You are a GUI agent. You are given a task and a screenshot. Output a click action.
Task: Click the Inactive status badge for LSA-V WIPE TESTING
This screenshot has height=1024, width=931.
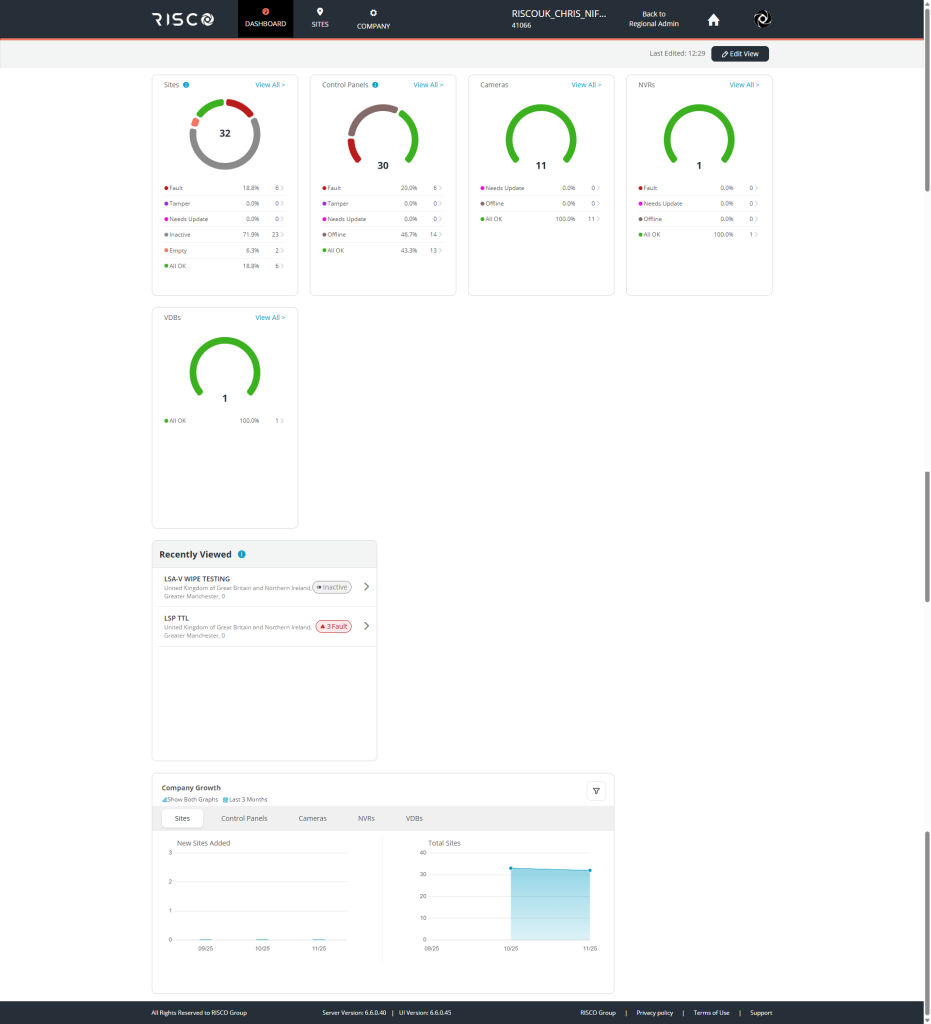(x=331, y=587)
